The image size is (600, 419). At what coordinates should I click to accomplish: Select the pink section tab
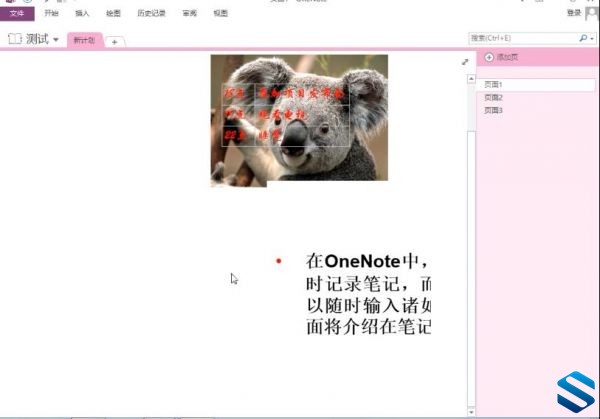[85, 40]
